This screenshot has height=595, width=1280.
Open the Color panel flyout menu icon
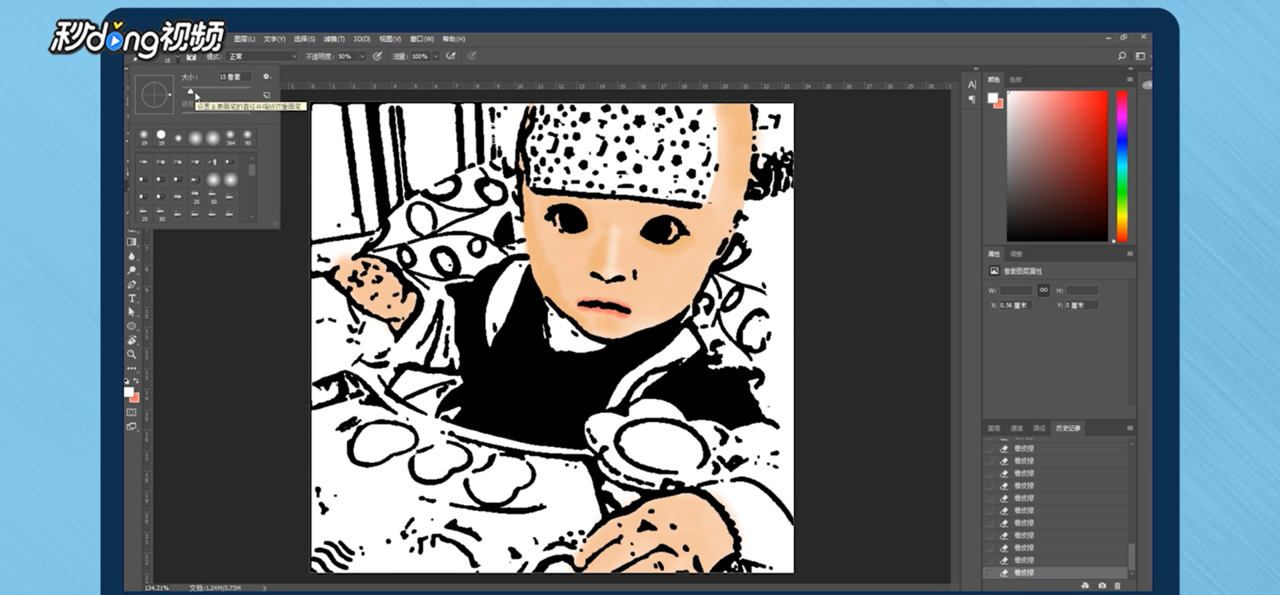pyautogui.click(x=1130, y=79)
